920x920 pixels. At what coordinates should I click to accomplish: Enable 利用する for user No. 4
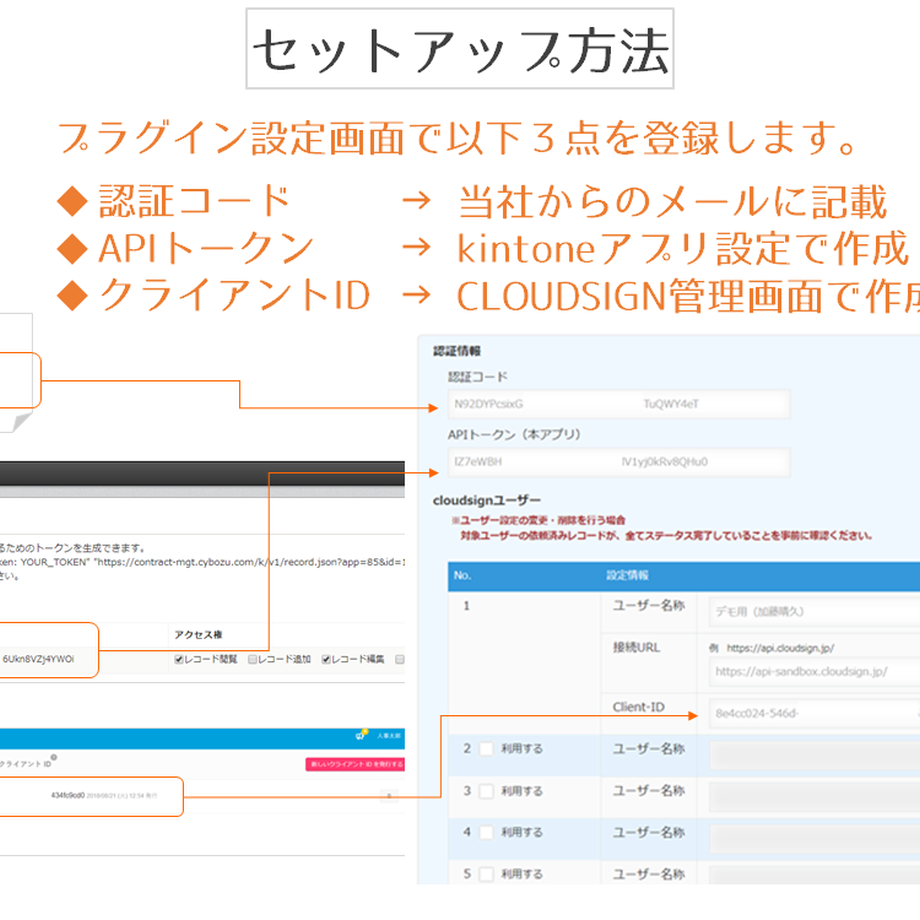tap(486, 833)
